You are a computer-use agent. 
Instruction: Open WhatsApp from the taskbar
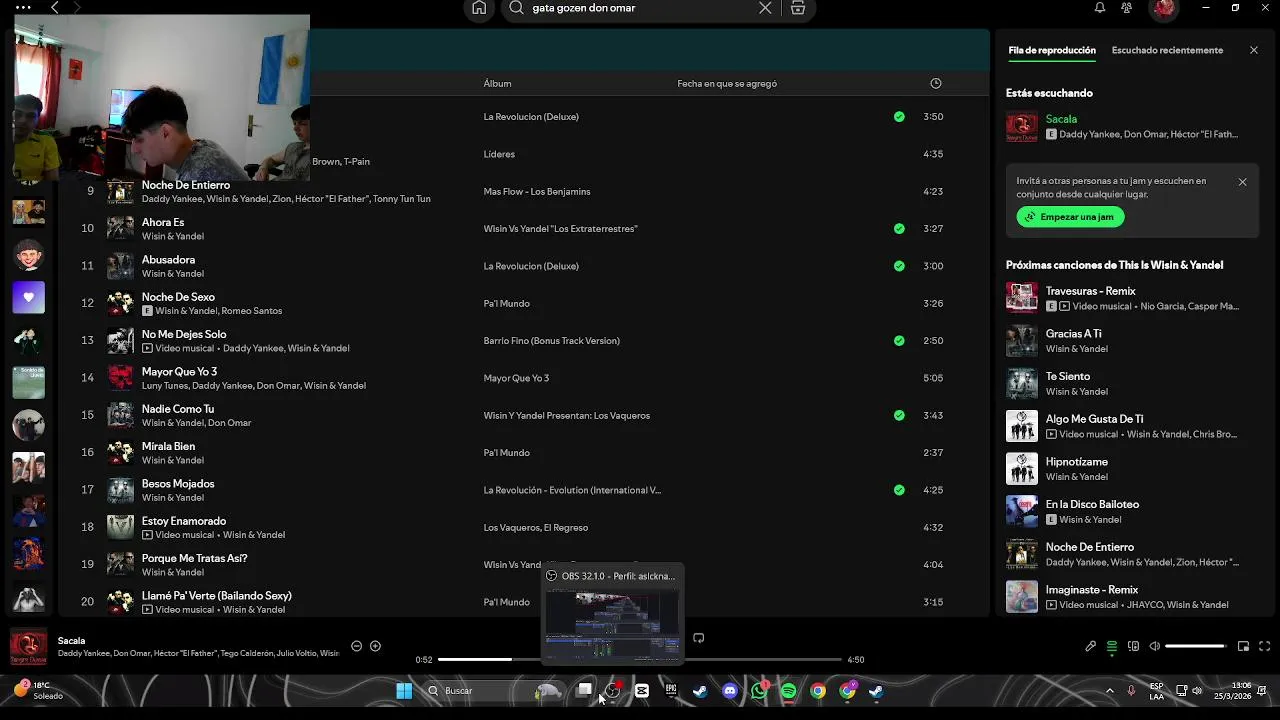[759, 691]
